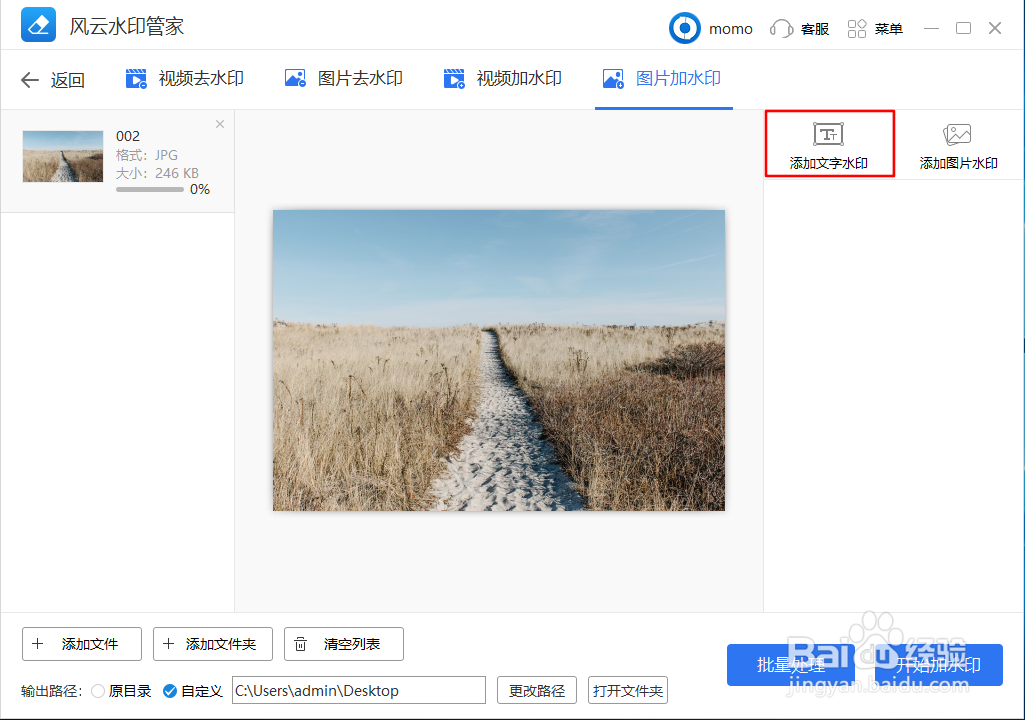Open the 清空列表 clear list option
Image resolution: width=1025 pixels, height=720 pixels.
point(343,644)
